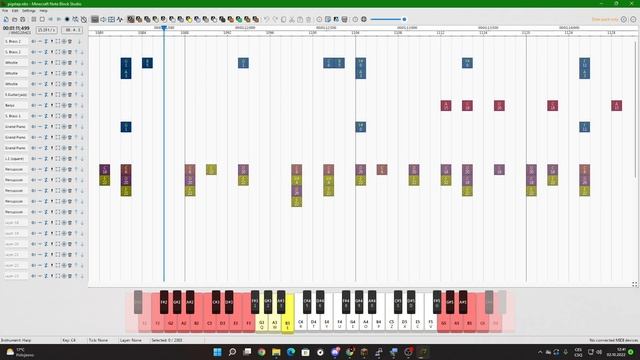This screenshot has width=640, height=360.
Task: Open the Help menu
Action: [x=43, y=11]
